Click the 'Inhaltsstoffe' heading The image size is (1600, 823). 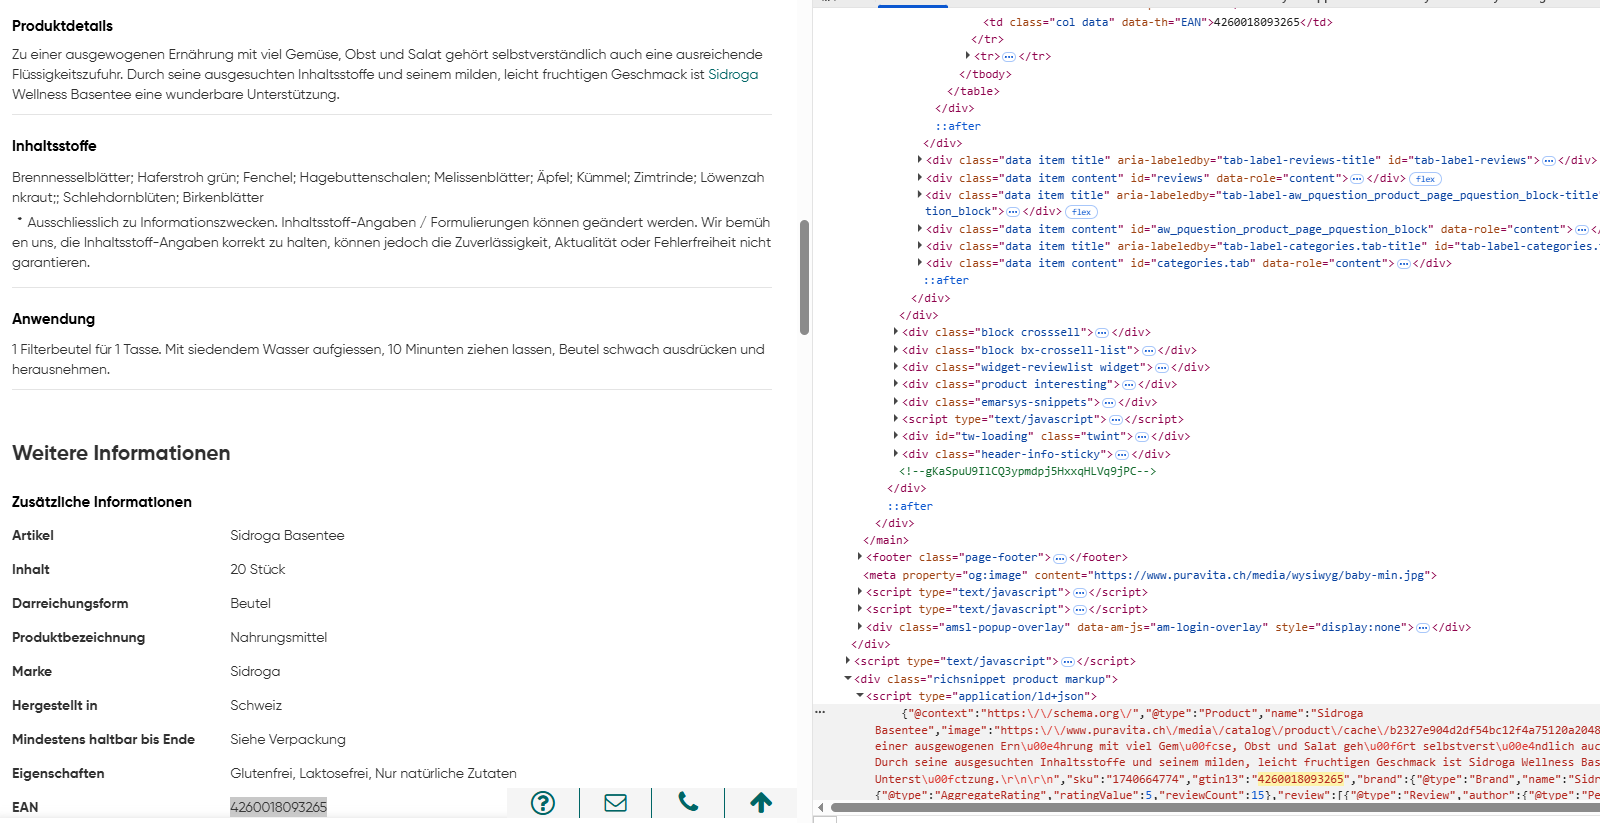click(x=54, y=146)
